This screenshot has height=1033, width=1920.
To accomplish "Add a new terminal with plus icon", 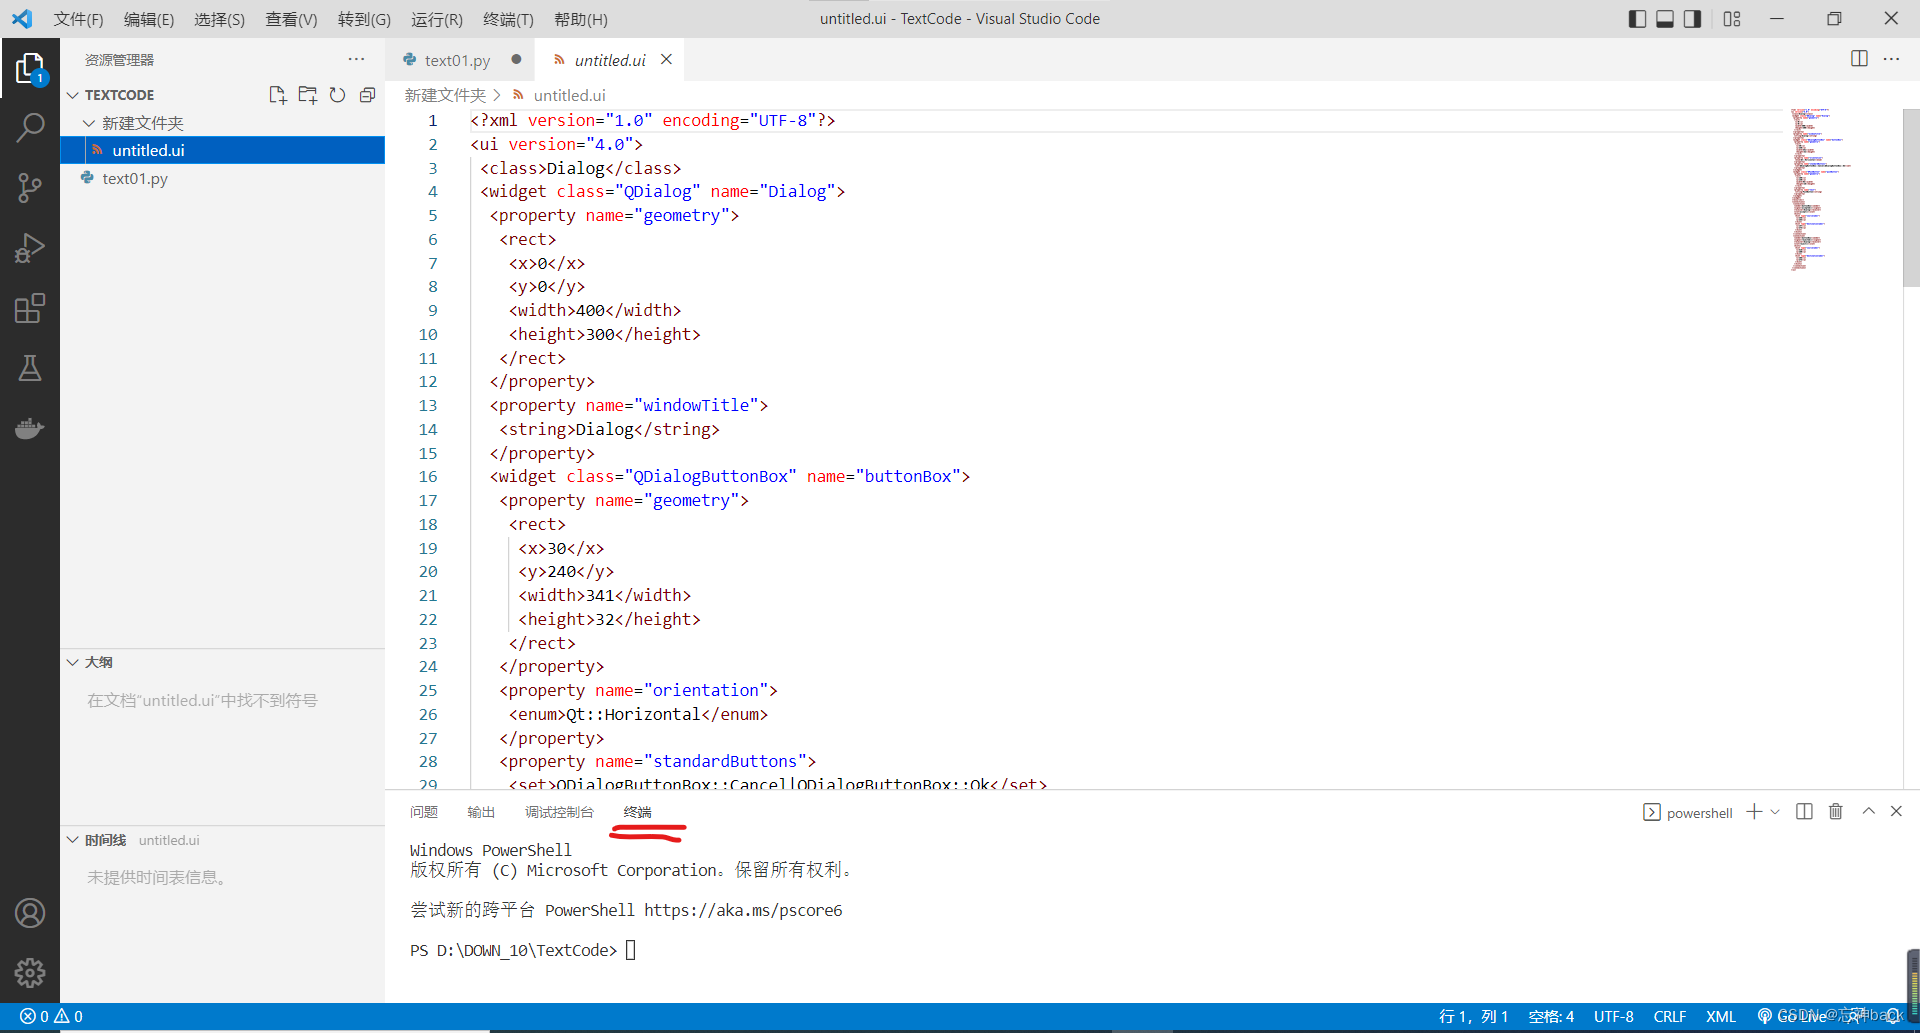I will pyautogui.click(x=1754, y=812).
